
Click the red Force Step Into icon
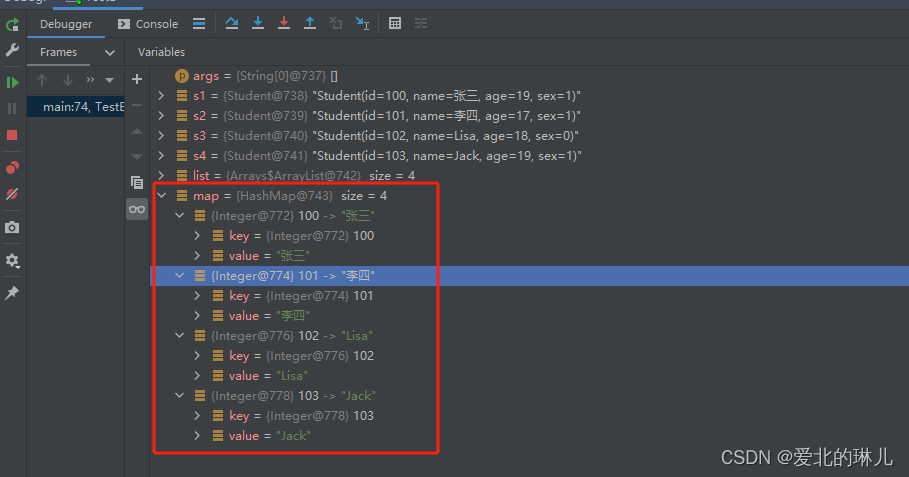coord(283,23)
